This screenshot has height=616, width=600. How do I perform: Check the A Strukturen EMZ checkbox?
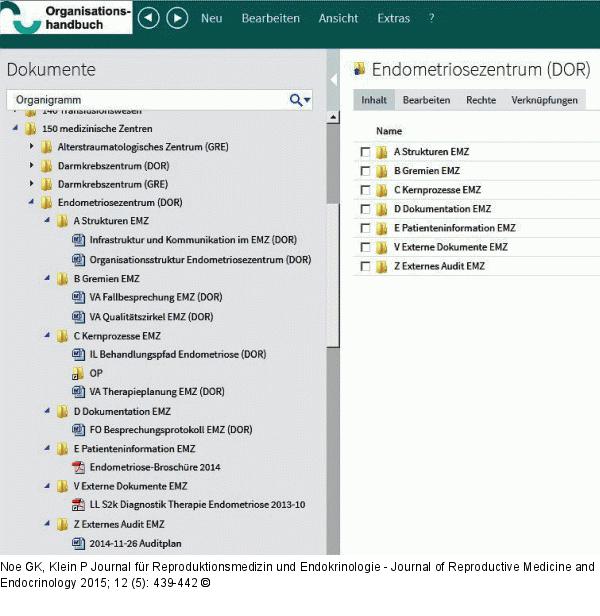pos(365,152)
